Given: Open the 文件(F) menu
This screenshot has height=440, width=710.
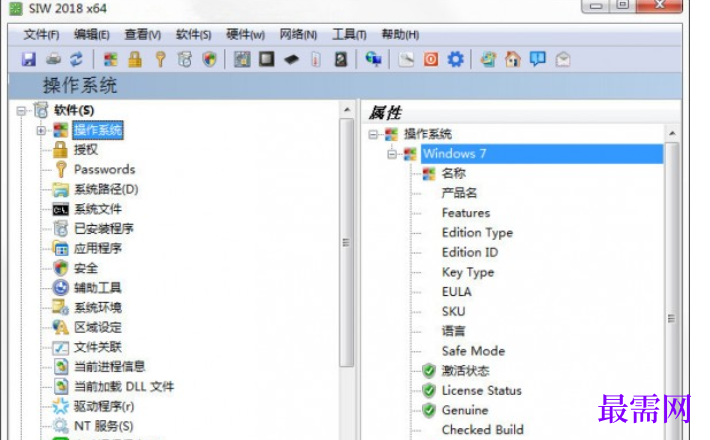Looking at the screenshot, I should 41,34.
